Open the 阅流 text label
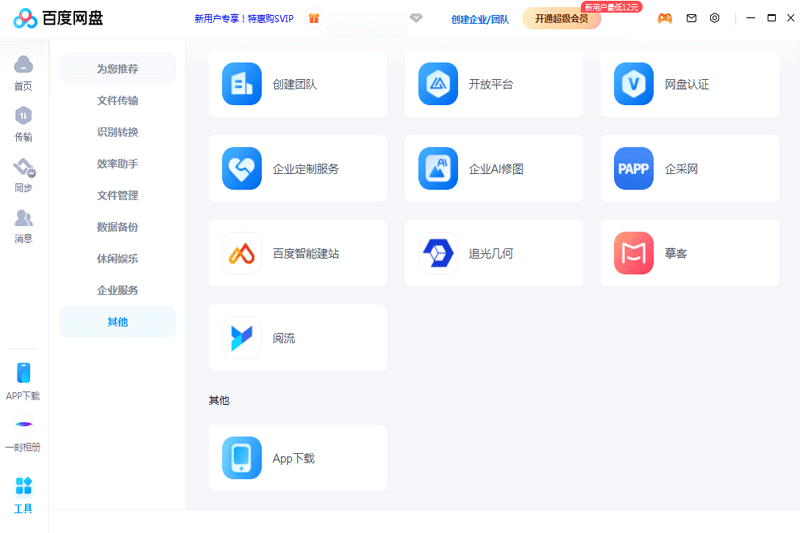Image resolution: width=800 pixels, height=533 pixels. coord(284,338)
